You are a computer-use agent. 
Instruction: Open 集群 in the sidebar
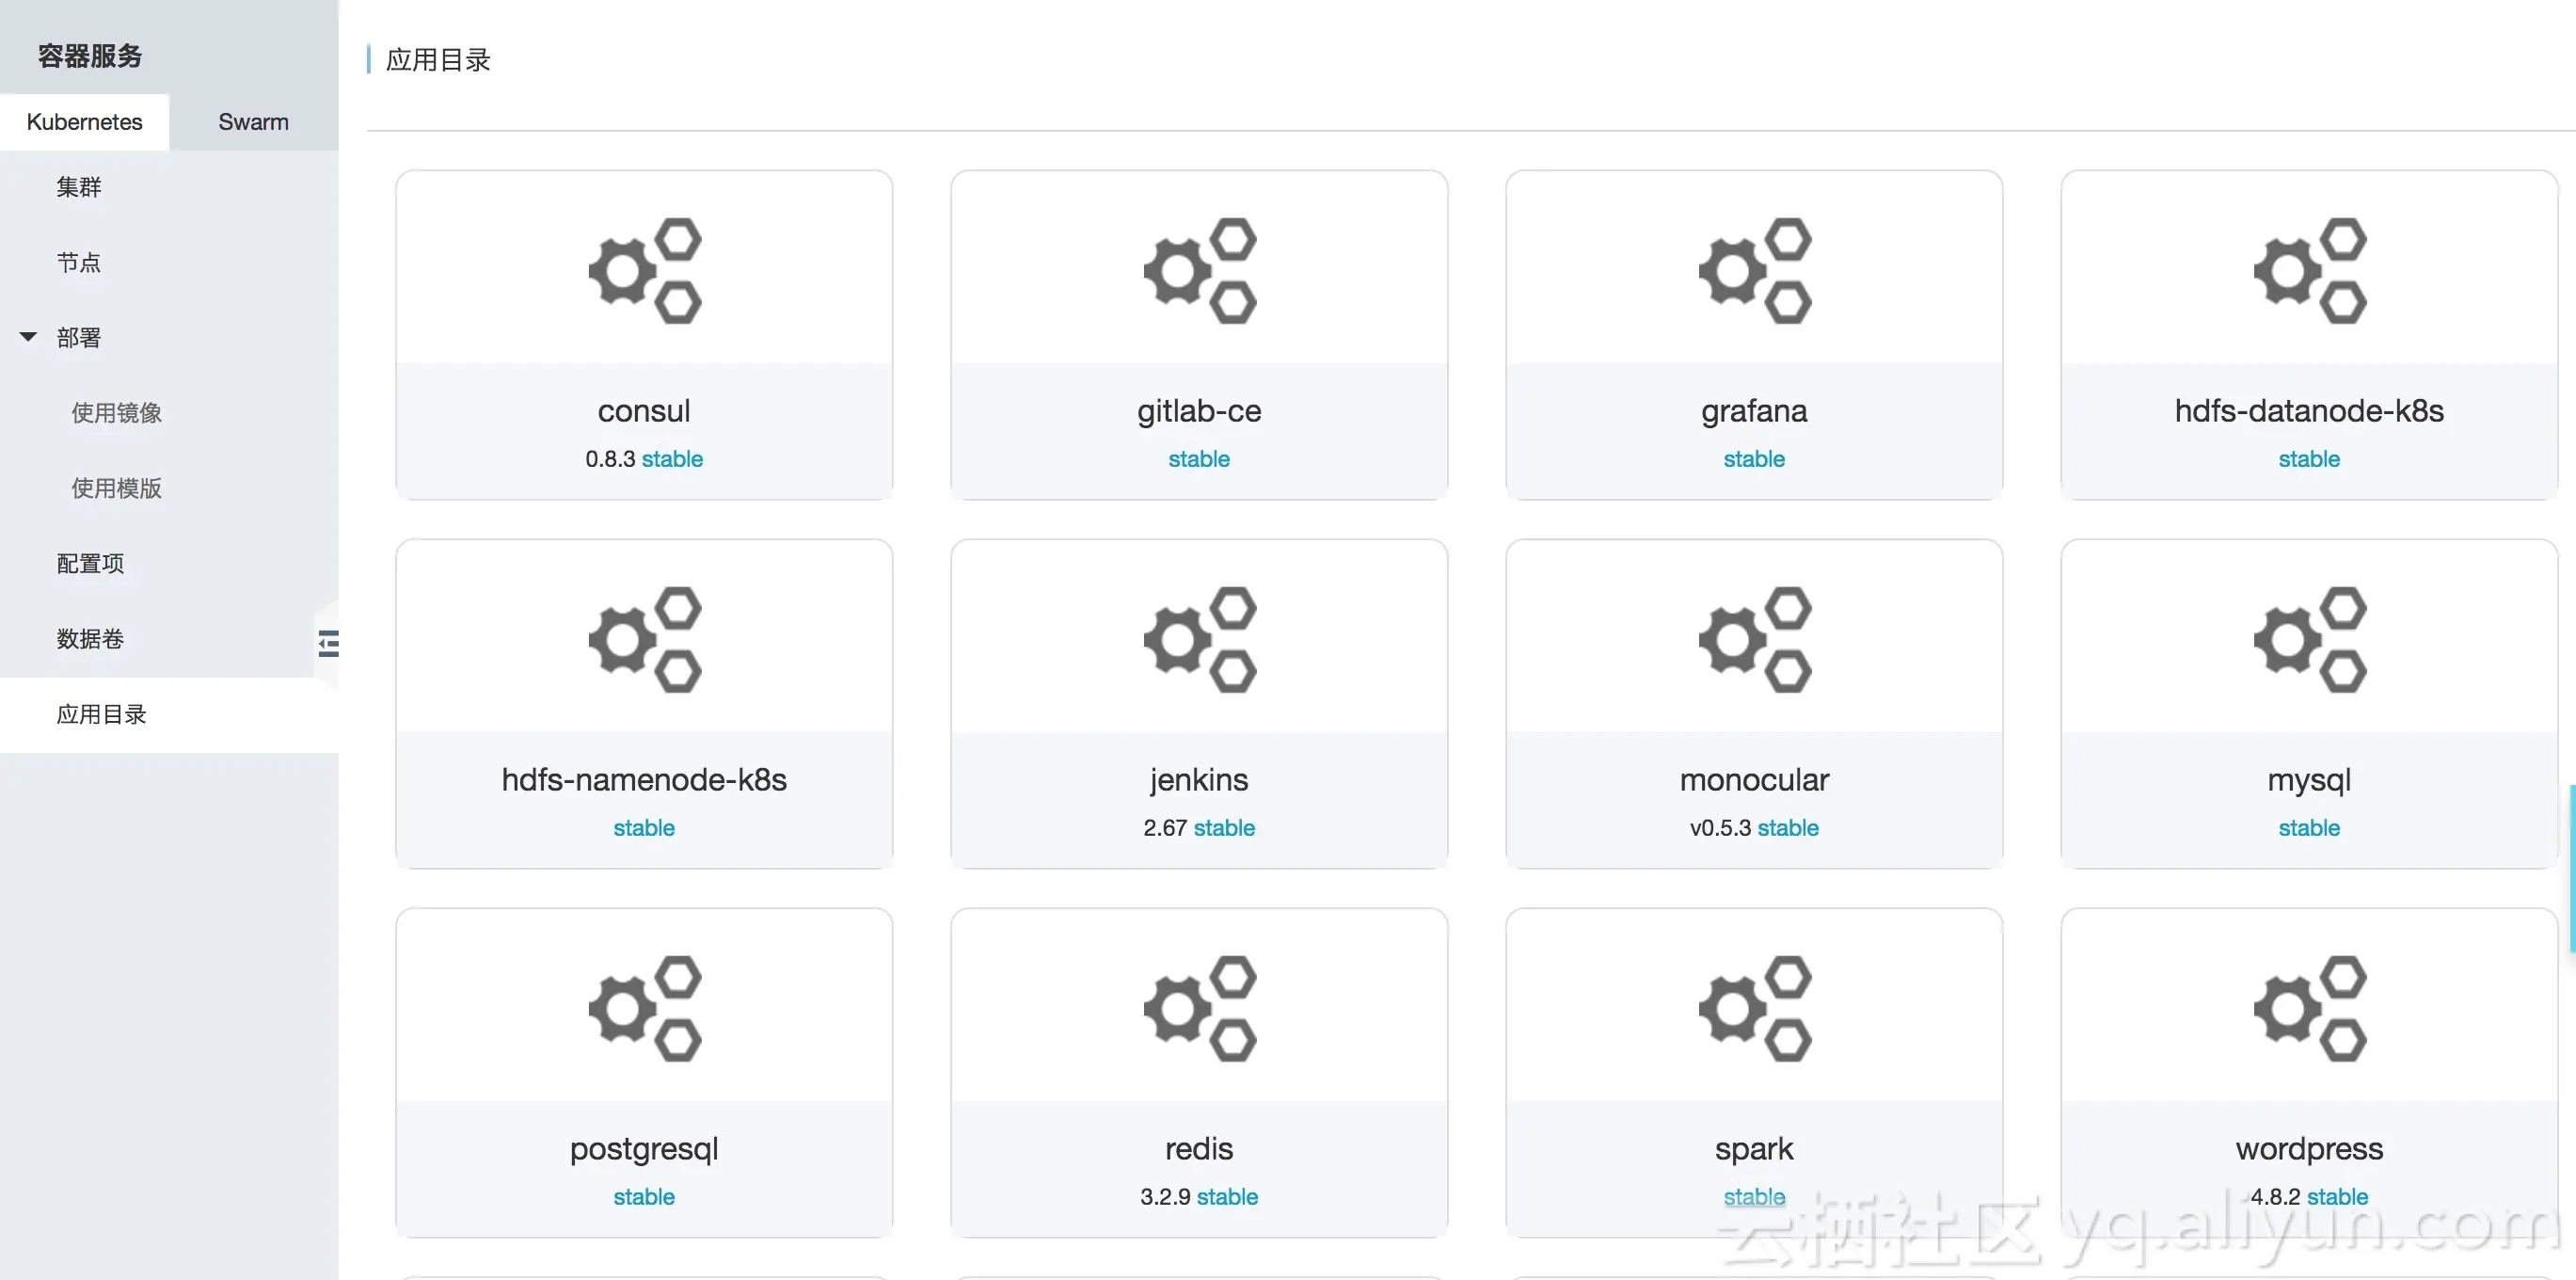79,187
